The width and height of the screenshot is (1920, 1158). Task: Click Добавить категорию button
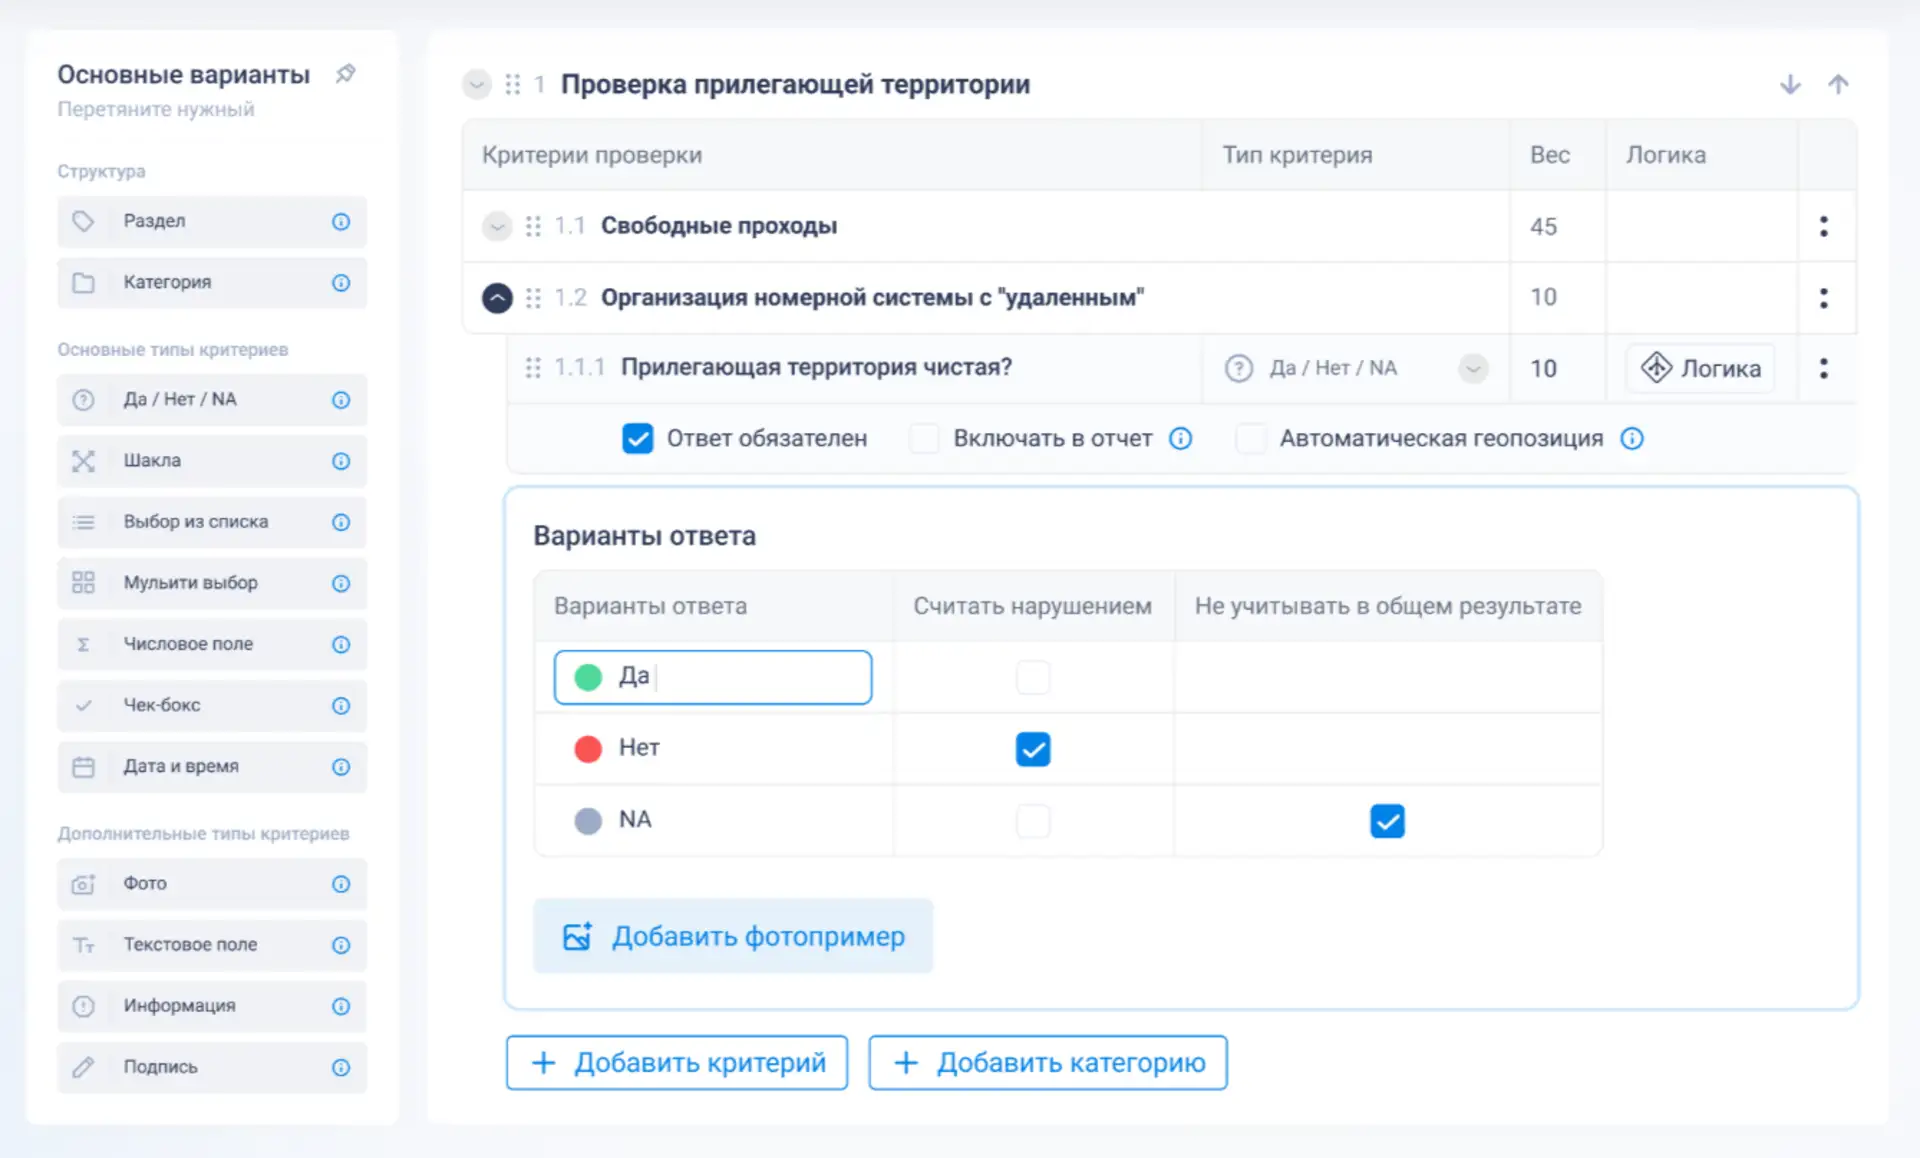tap(1048, 1062)
